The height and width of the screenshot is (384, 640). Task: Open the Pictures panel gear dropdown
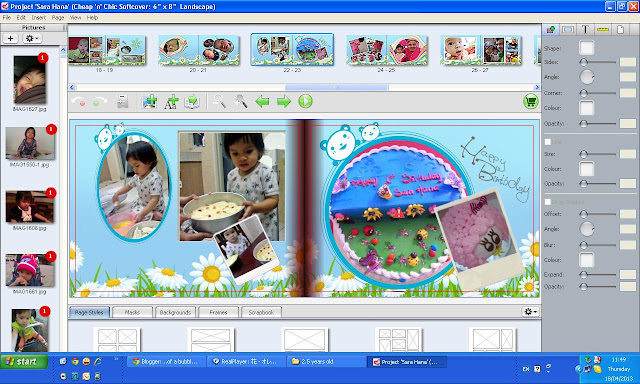[32, 38]
